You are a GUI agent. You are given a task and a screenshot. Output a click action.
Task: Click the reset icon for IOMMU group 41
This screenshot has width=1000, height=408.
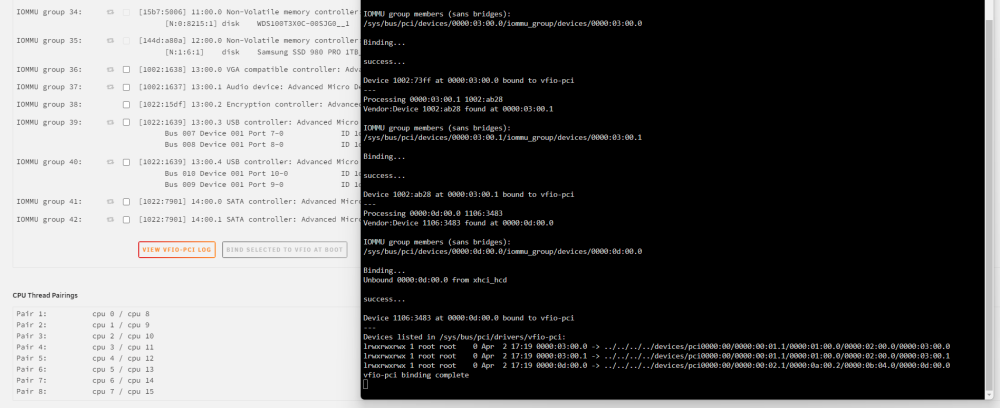point(110,202)
